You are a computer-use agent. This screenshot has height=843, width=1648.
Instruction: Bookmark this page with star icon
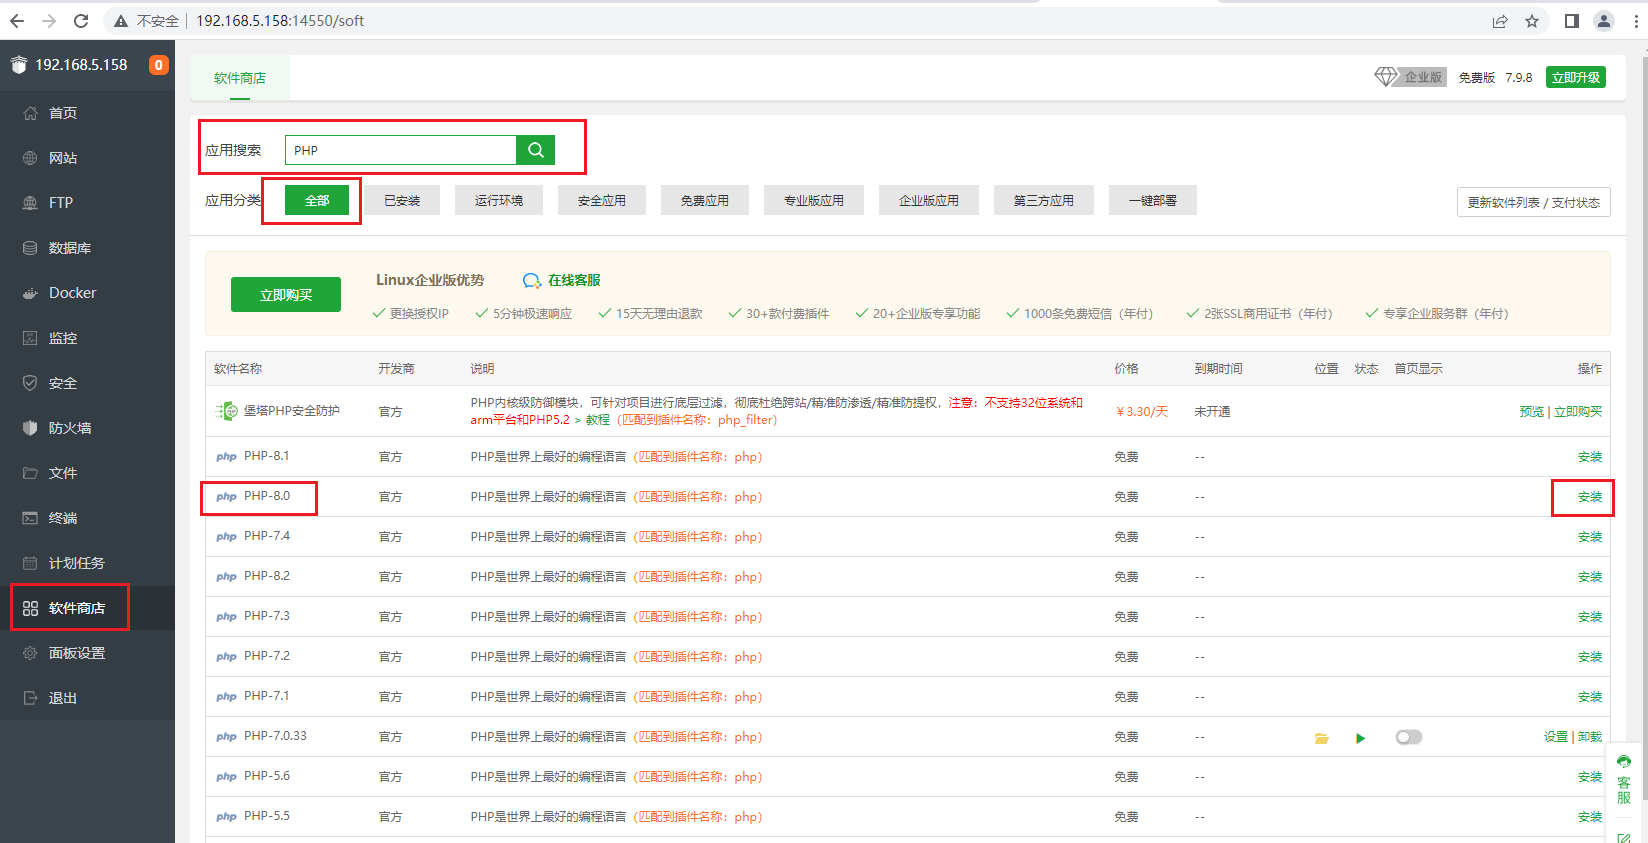(x=1532, y=21)
